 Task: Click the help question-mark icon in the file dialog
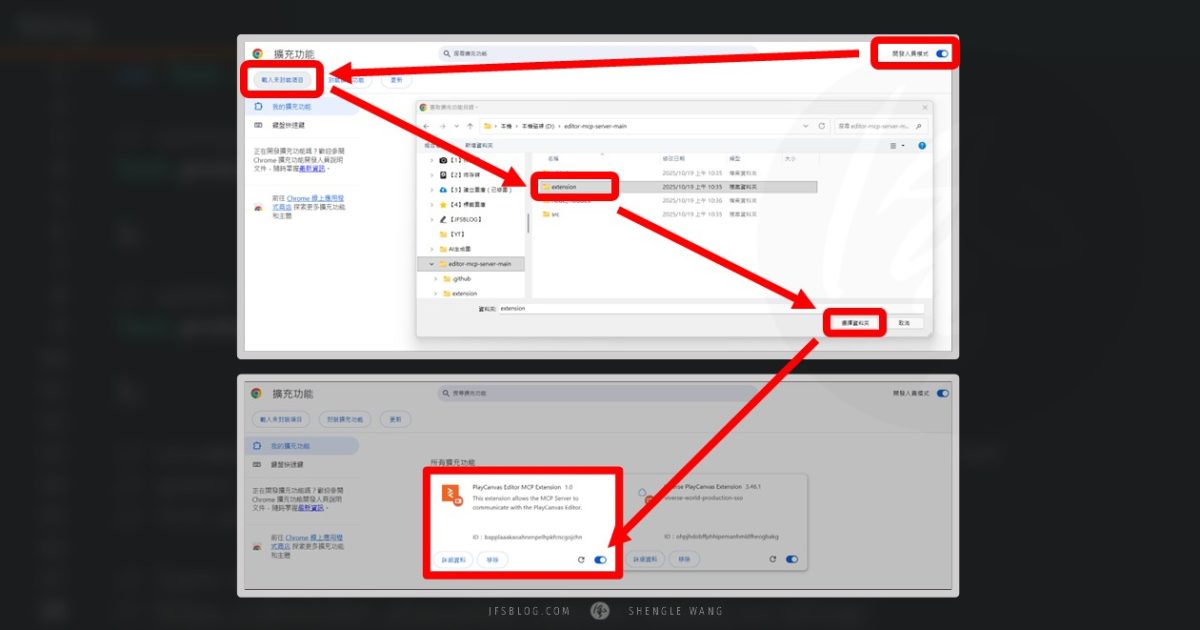(920, 145)
